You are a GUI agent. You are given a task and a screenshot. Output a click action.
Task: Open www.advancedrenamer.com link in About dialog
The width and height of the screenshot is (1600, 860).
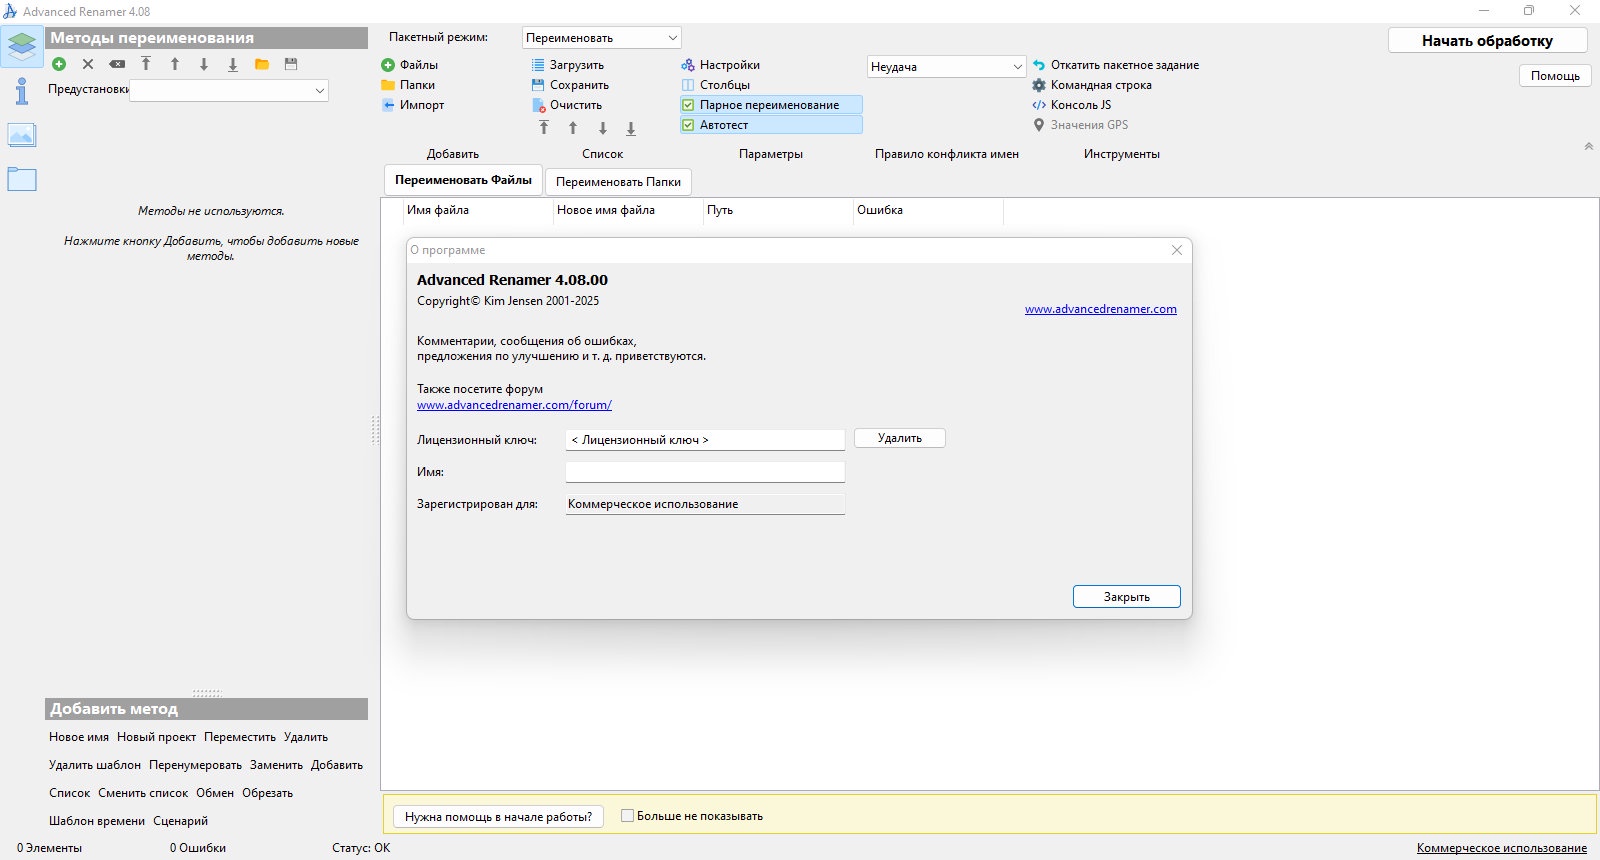click(x=1100, y=309)
